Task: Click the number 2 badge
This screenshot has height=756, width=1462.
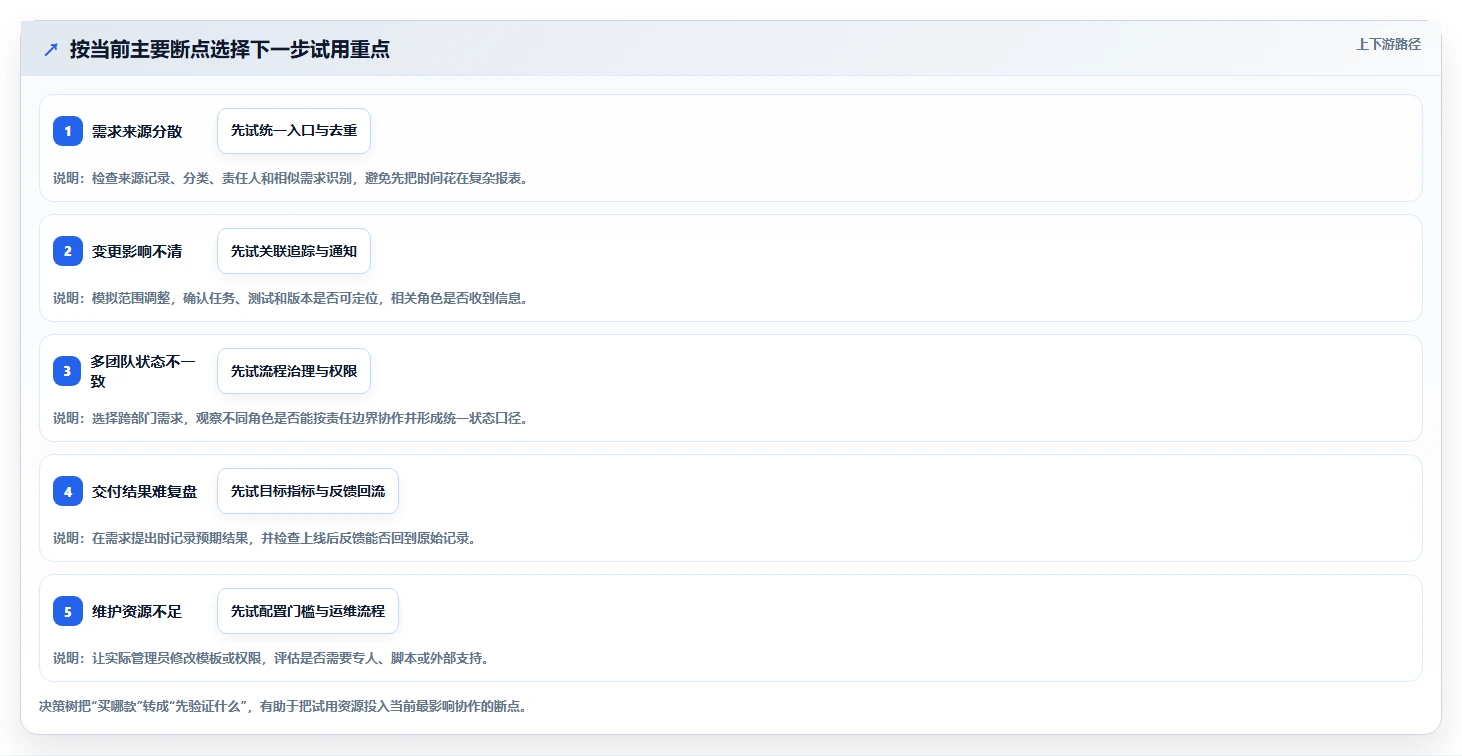Action: [x=68, y=251]
